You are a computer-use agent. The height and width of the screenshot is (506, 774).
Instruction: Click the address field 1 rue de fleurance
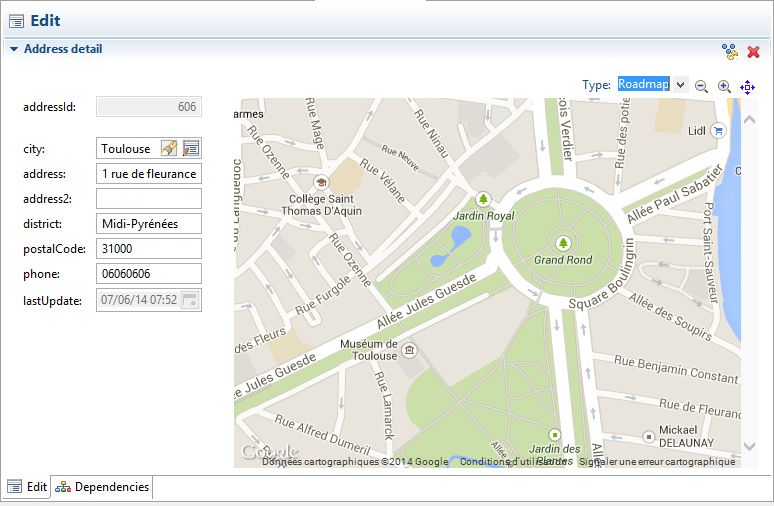pyautogui.click(x=149, y=174)
